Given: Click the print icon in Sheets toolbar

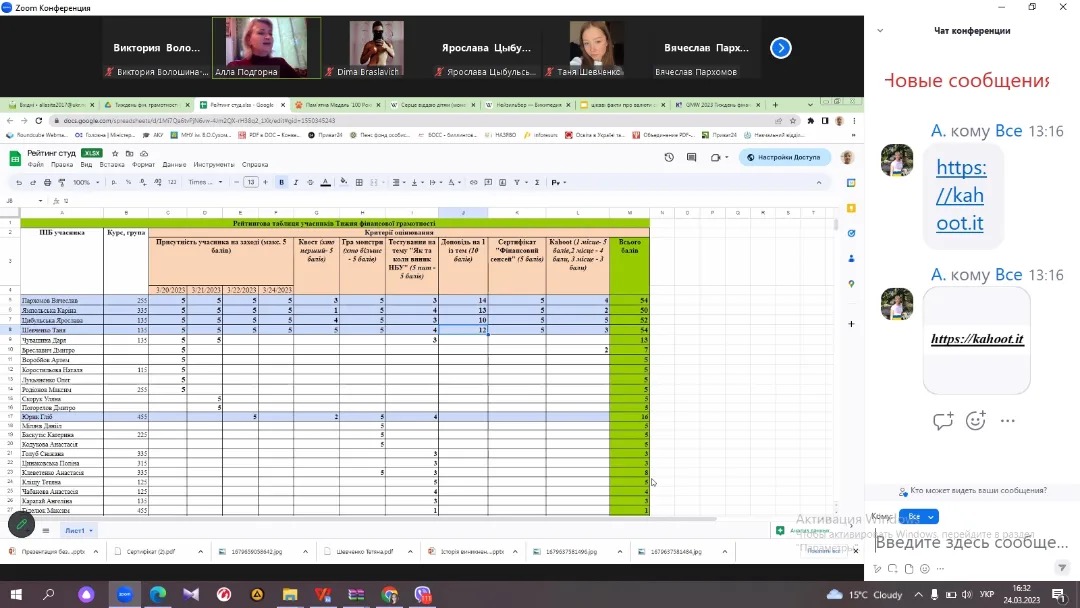Looking at the screenshot, I should tap(47, 182).
